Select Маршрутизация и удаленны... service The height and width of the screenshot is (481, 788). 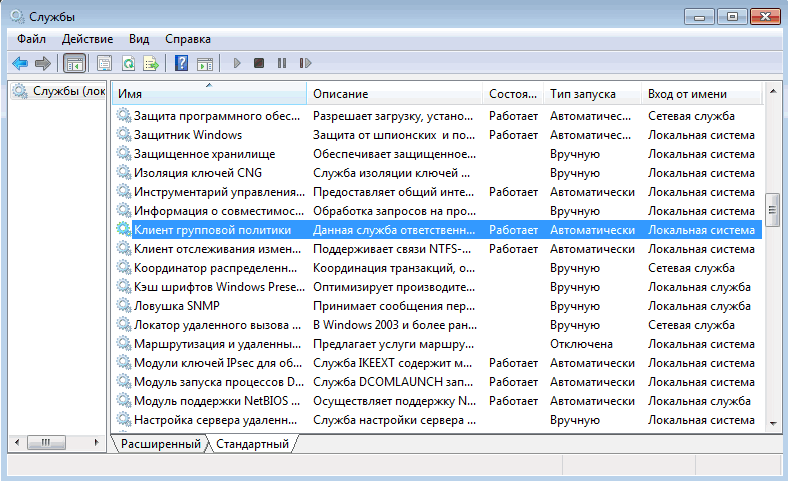(x=217, y=344)
